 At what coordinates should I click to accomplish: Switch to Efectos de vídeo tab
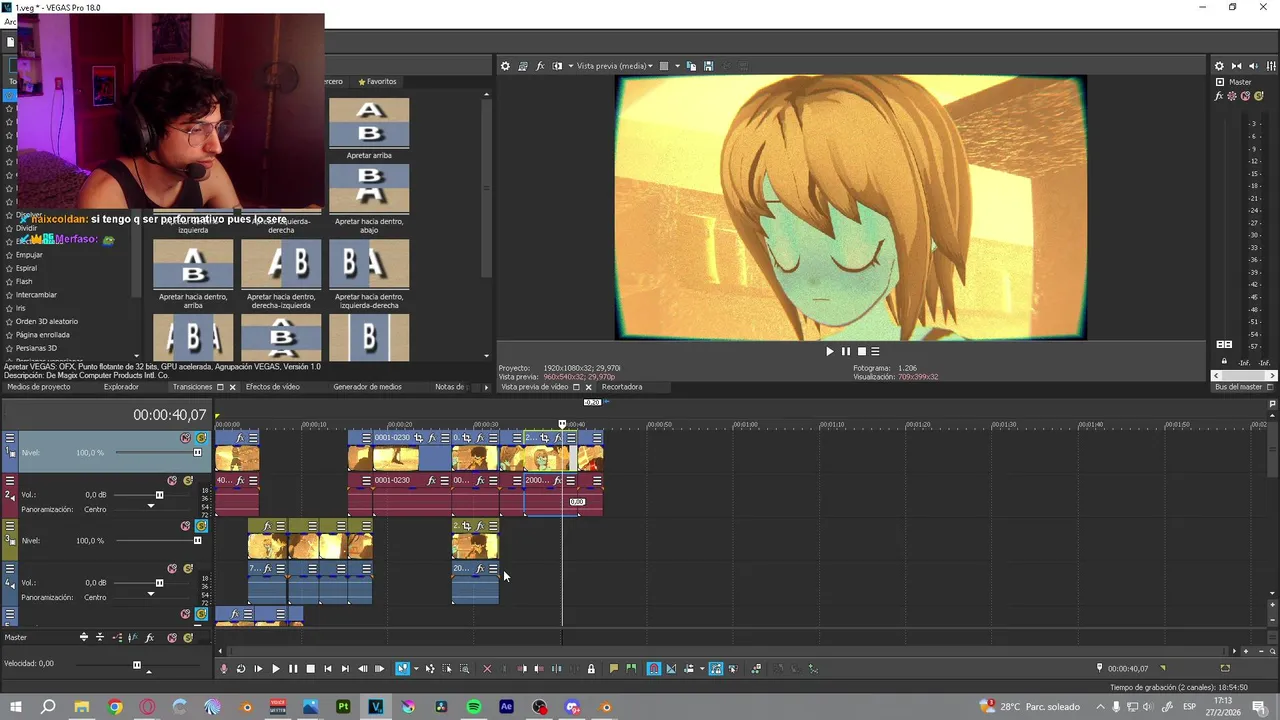[273, 387]
